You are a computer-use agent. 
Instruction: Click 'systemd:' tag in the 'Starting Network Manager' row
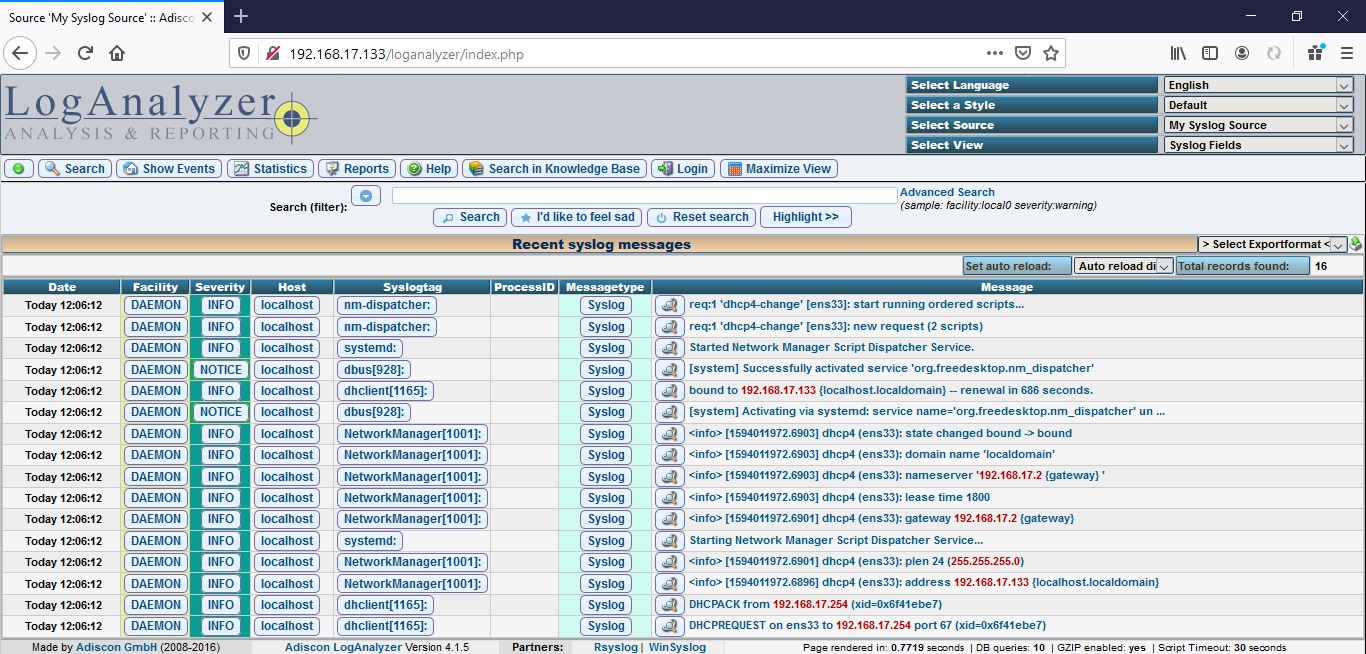[371, 541]
